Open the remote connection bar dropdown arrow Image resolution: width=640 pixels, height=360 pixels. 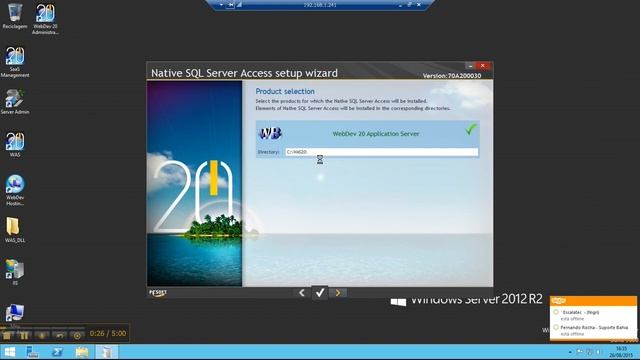pyautogui.click(x=221, y=5)
